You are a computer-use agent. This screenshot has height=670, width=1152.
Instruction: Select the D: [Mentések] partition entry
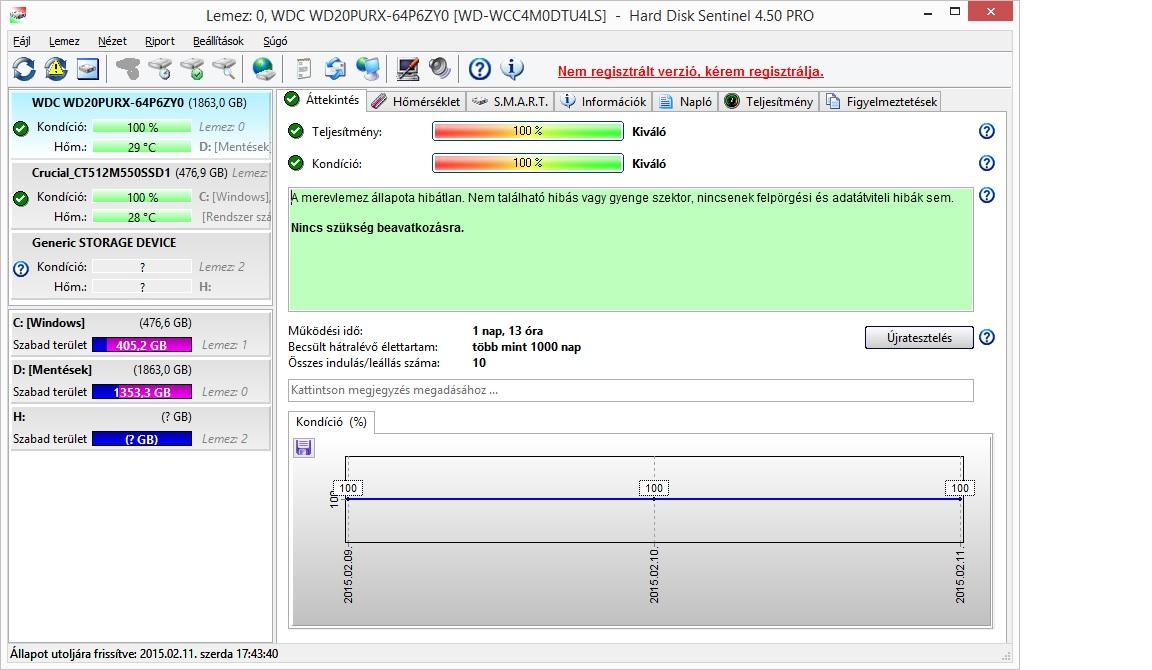pos(140,381)
